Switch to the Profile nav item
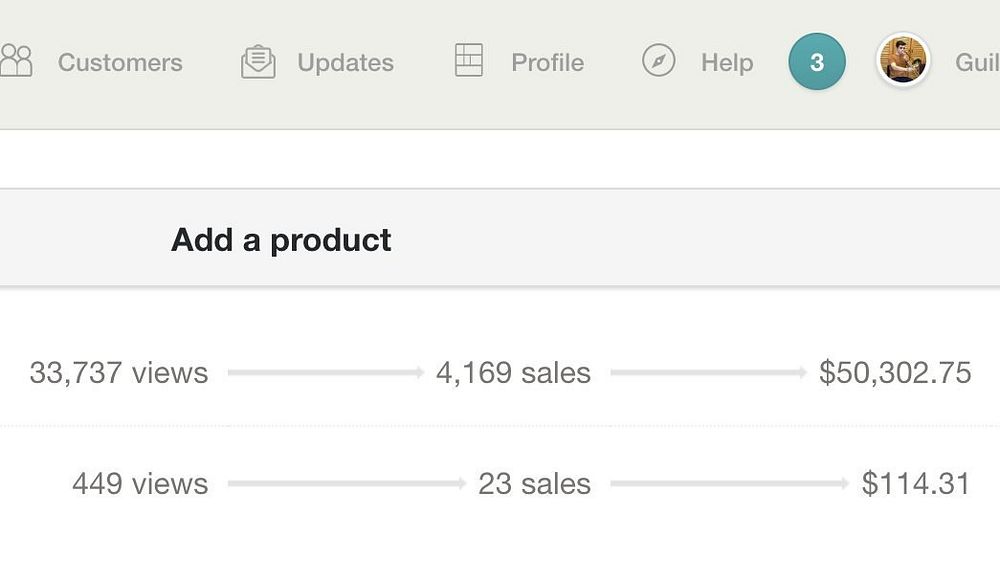 [x=547, y=62]
